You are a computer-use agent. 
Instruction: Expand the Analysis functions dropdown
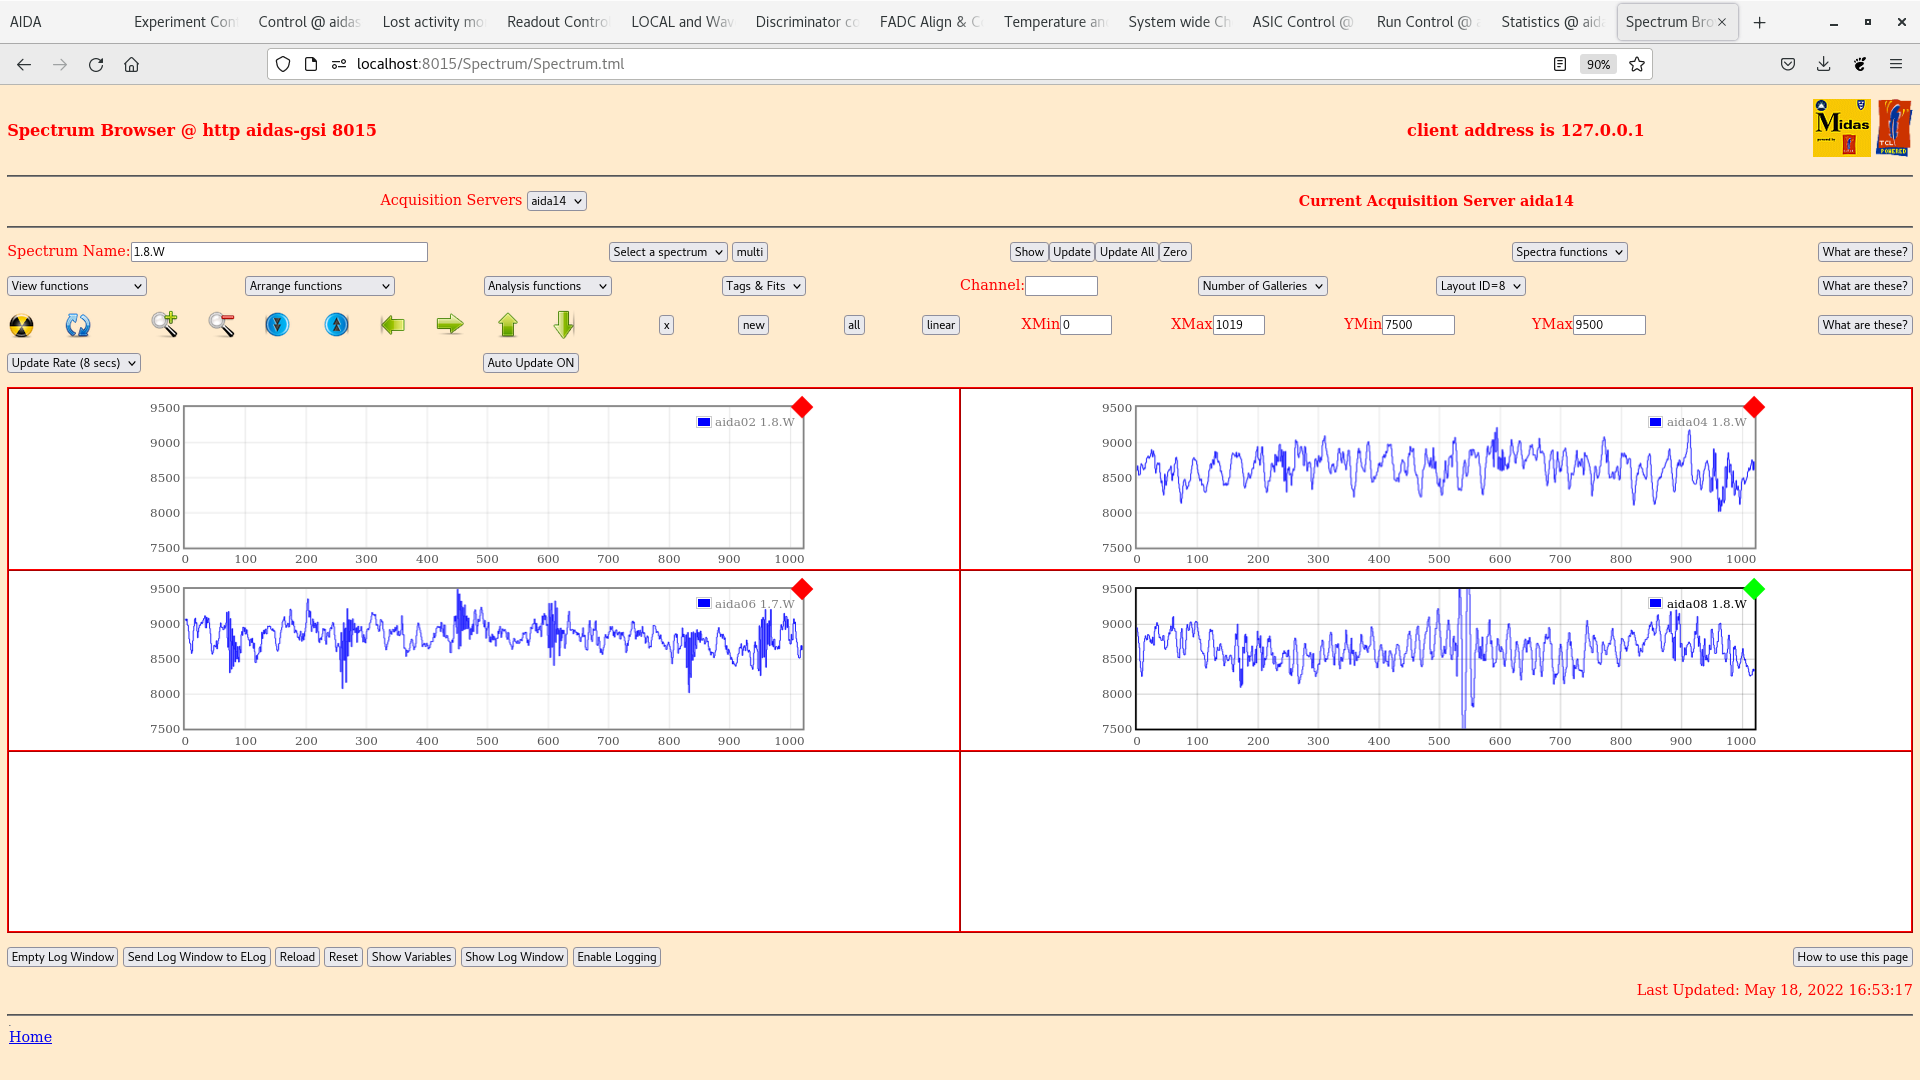[548, 286]
